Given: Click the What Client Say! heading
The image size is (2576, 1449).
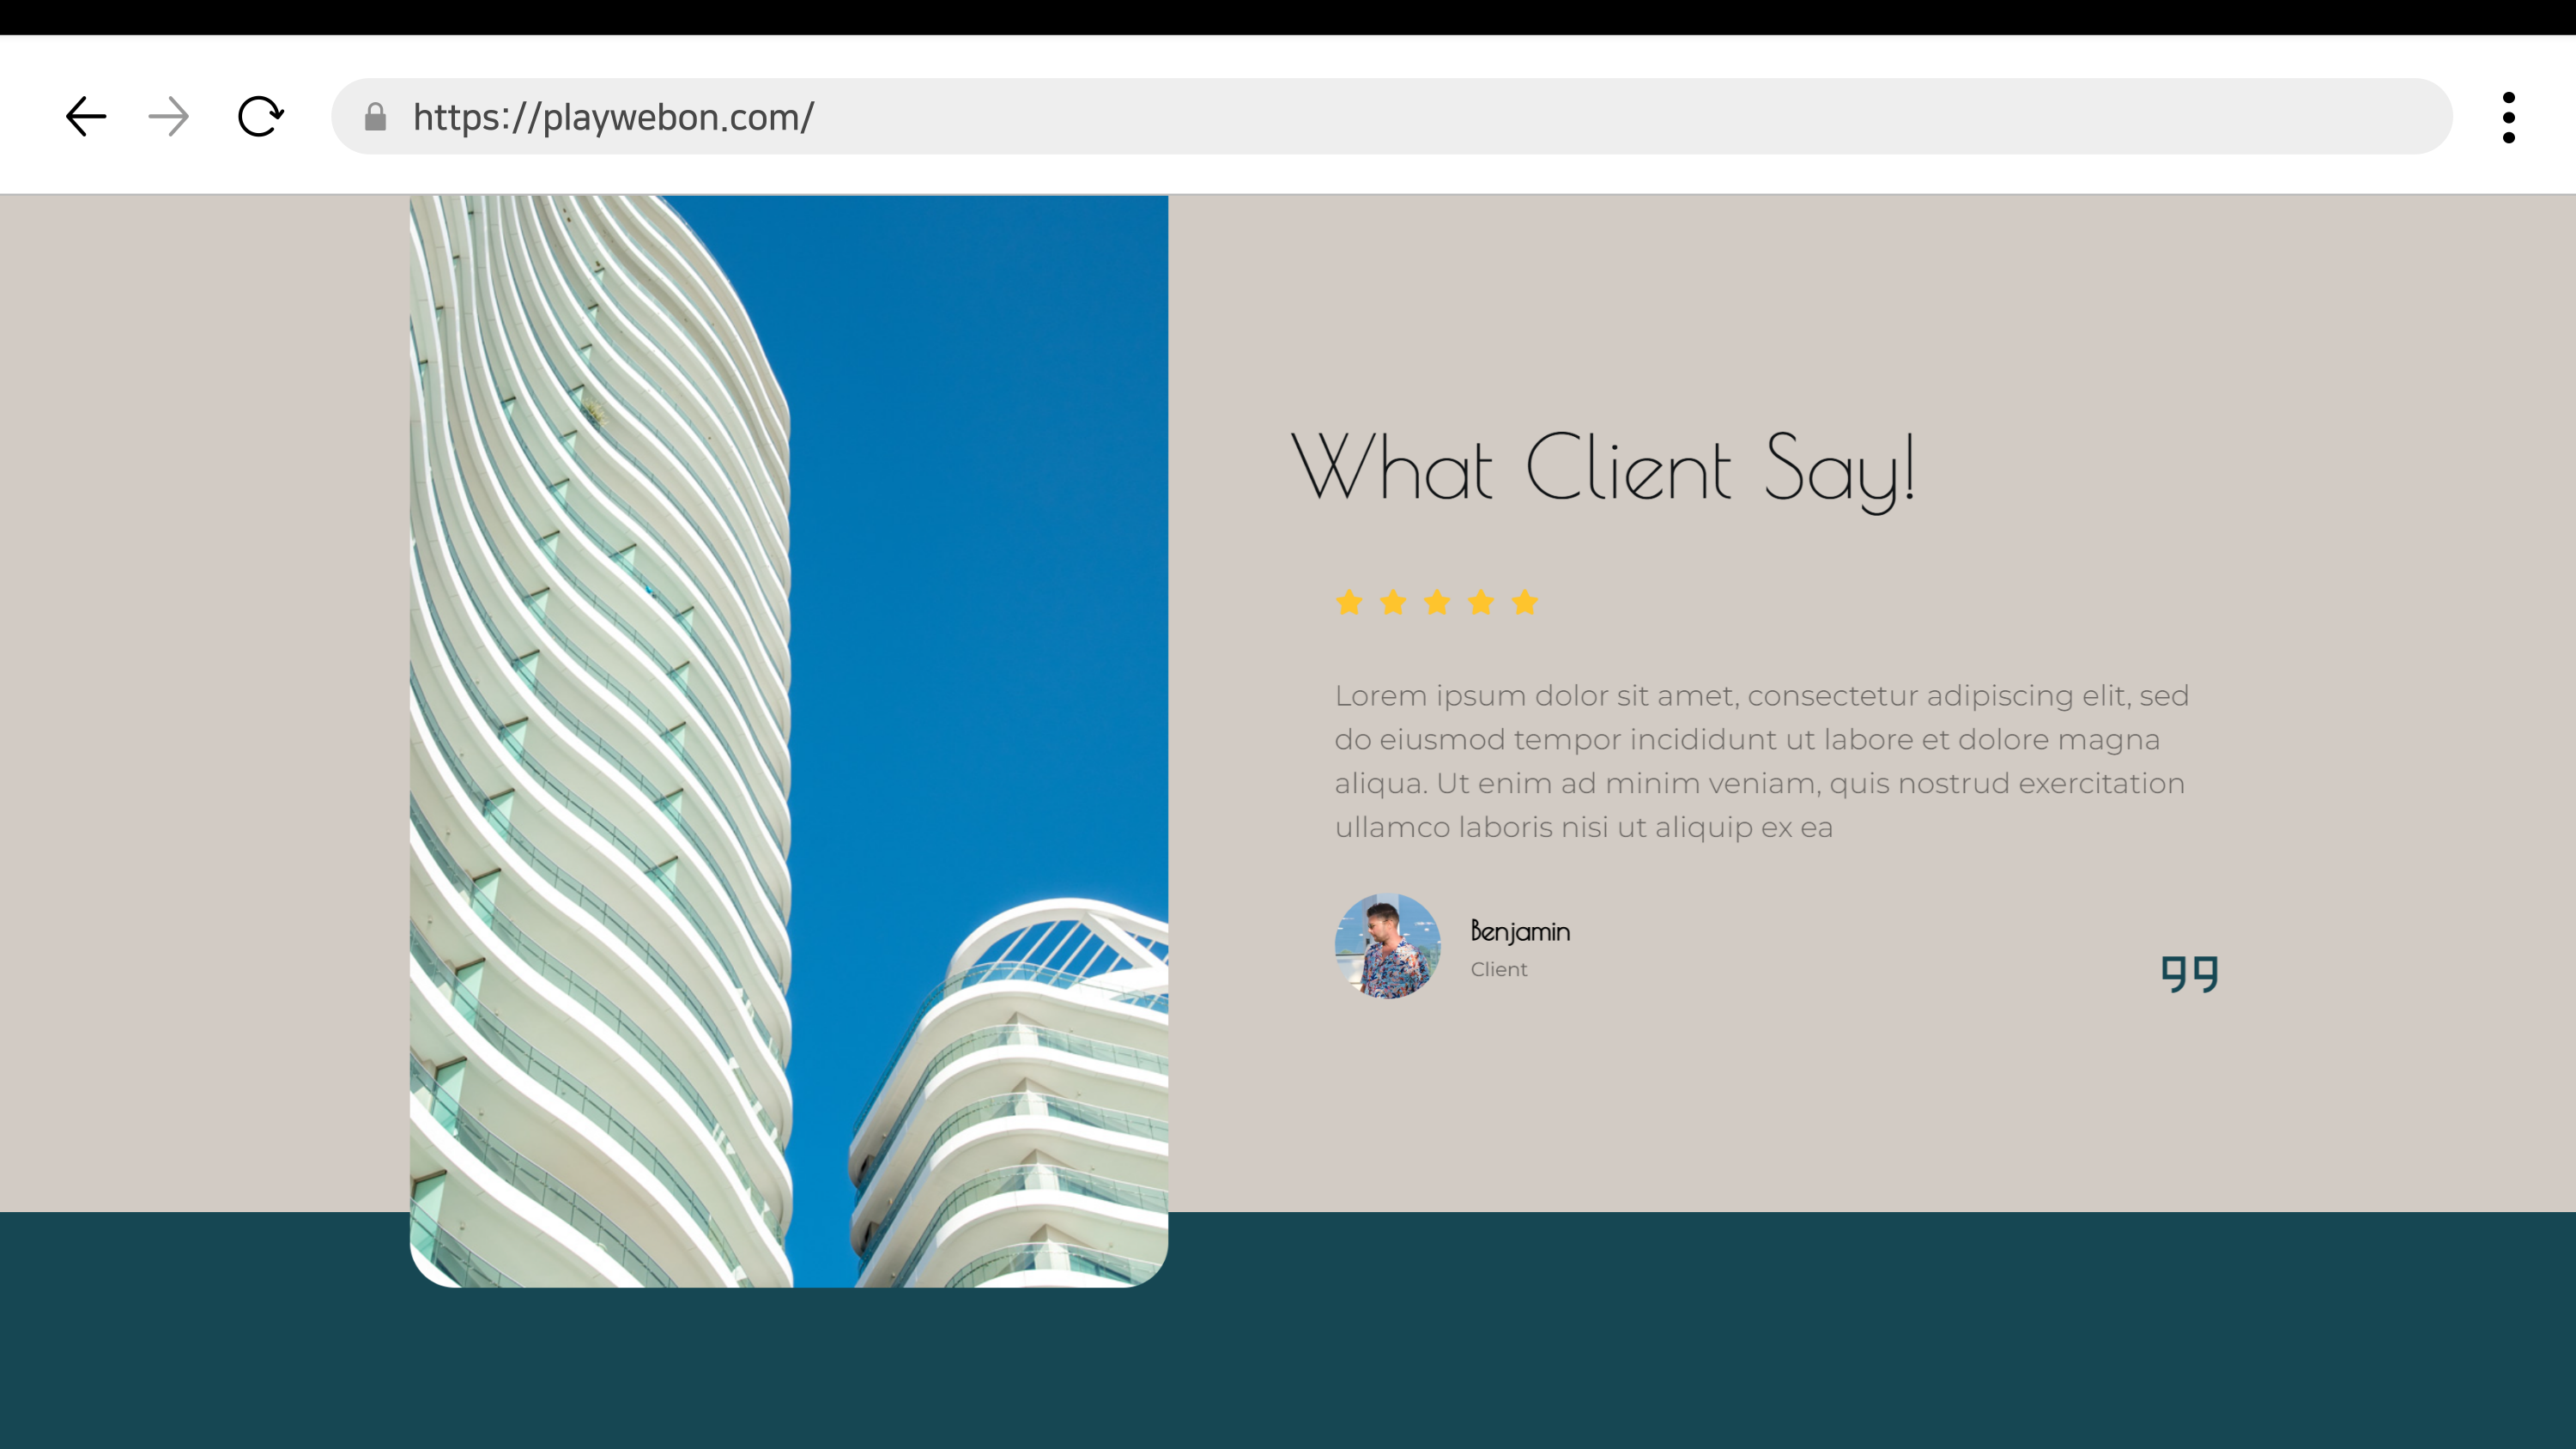Looking at the screenshot, I should pyautogui.click(x=1603, y=468).
